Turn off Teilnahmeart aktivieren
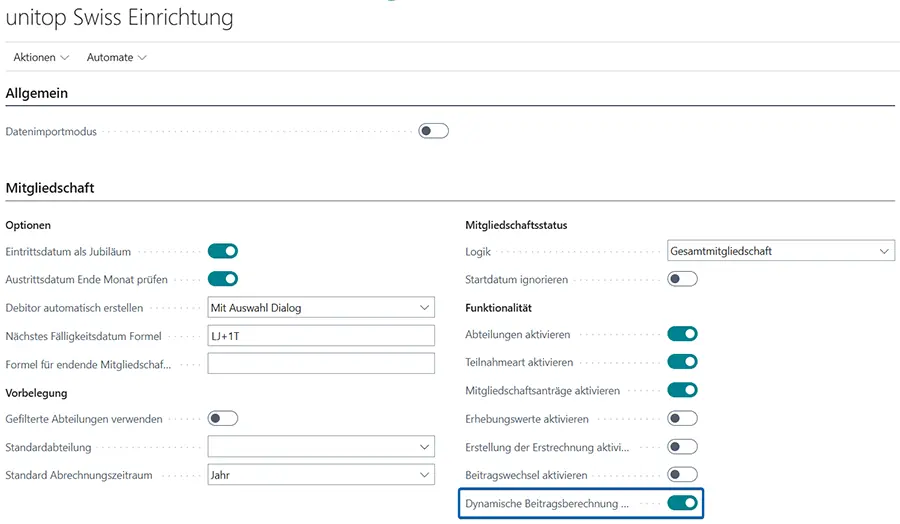This screenshot has width=900, height=524. pyautogui.click(x=682, y=362)
